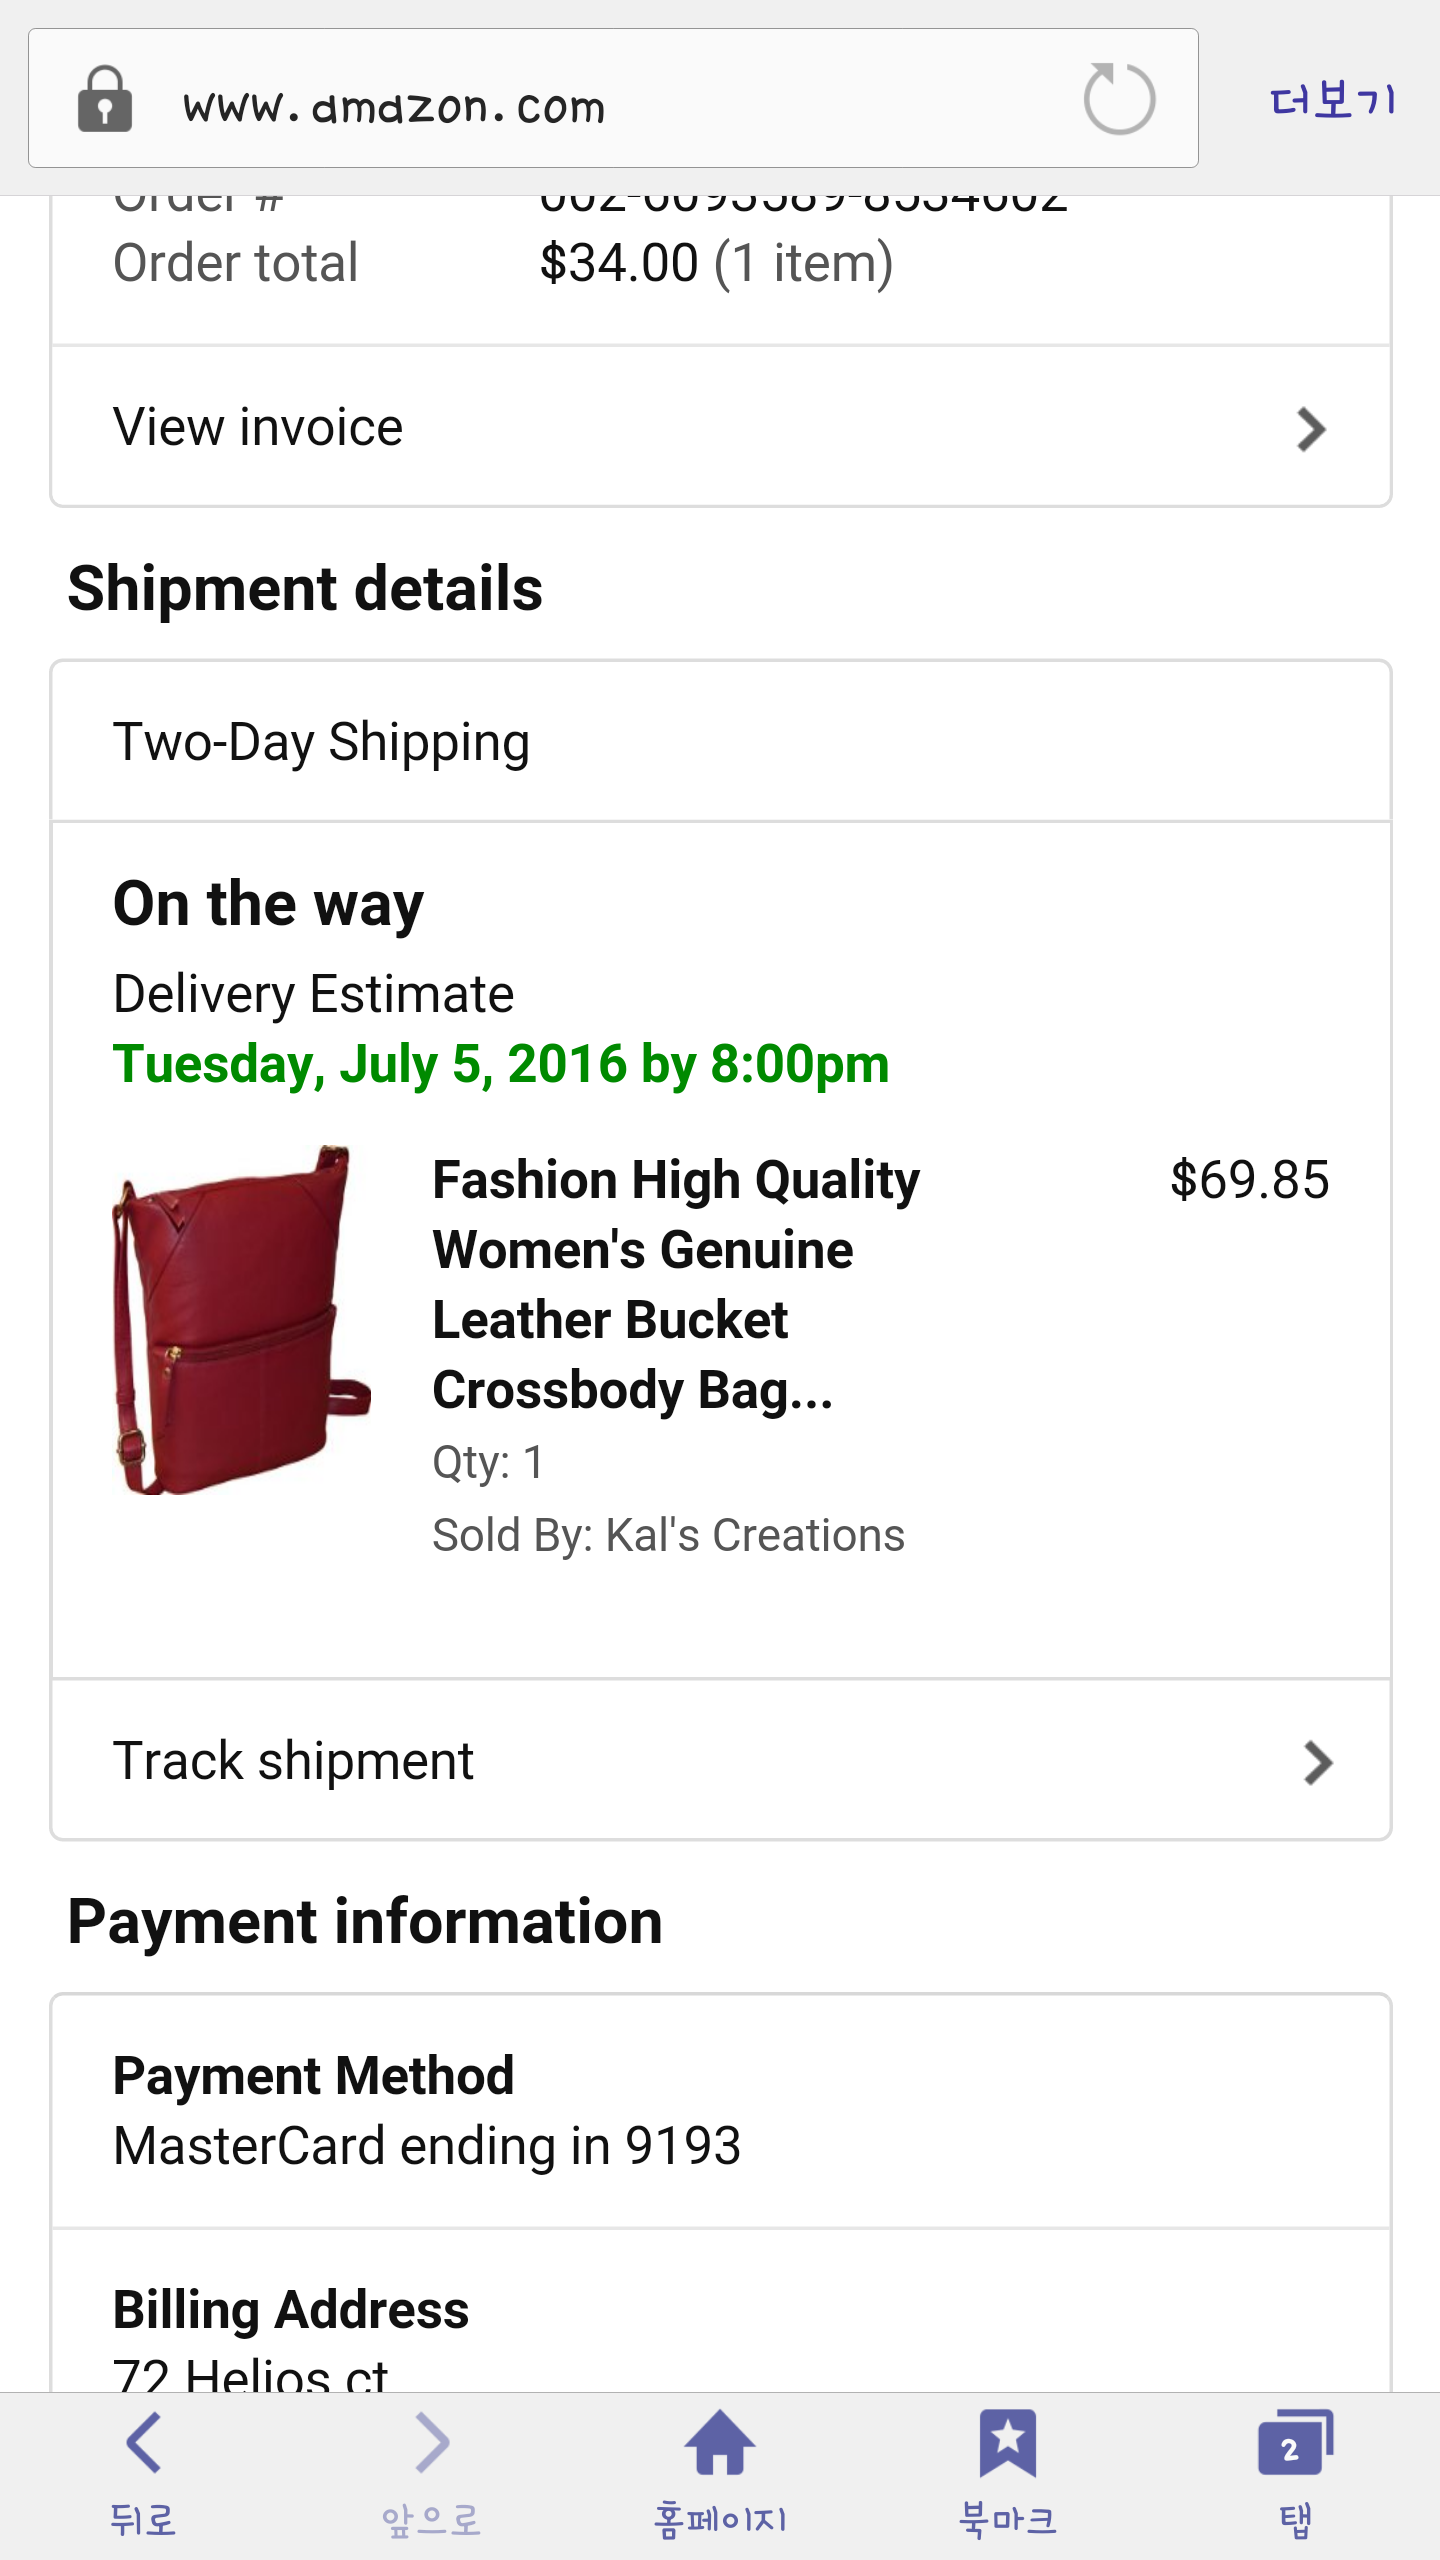The height and width of the screenshot is (2560, 1440).
Task: Select the MasterCard ending in 9193 row
Action: [427, 2146]
